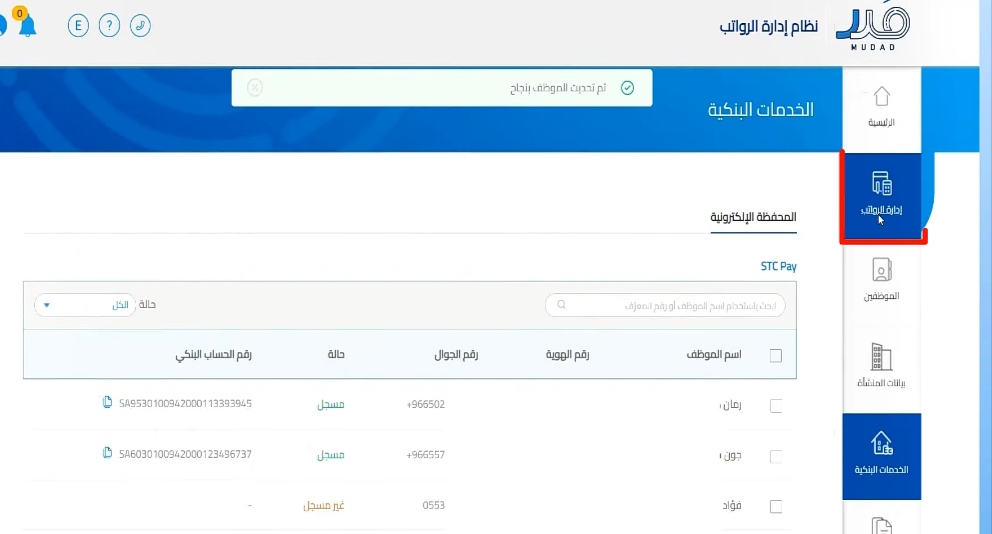992x534 pixels.
Task: Focus the employee search field
Action: (665, 305)
